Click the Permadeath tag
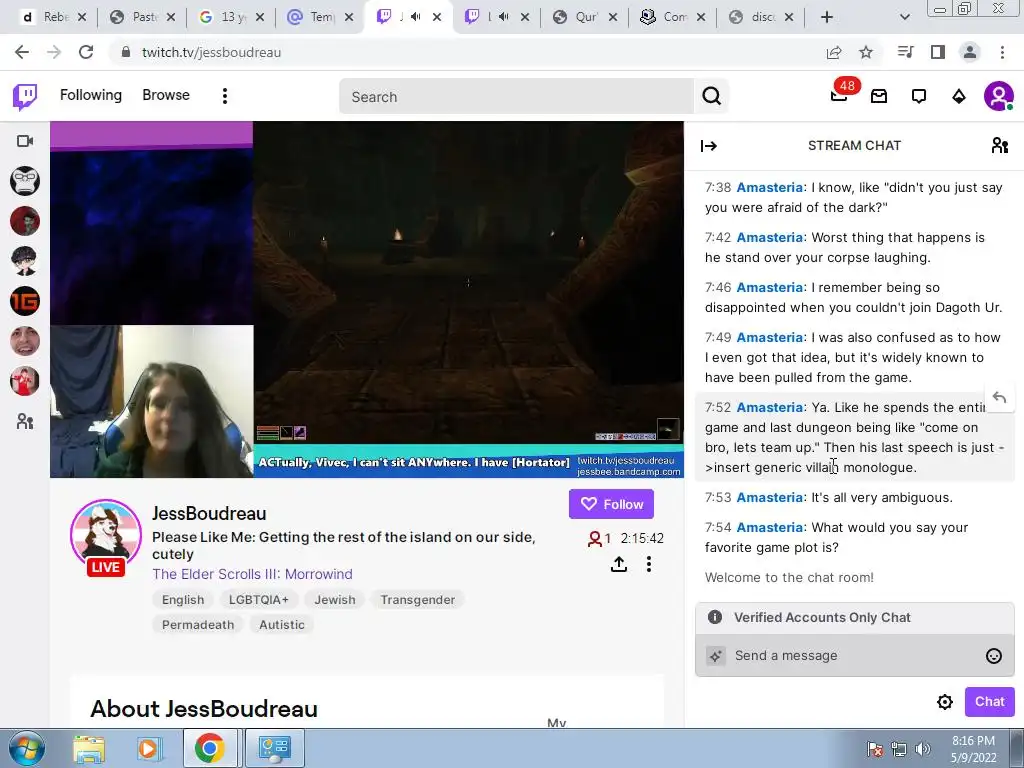Viewport: 1024px width, 768px height. click(x=198, y=625)
